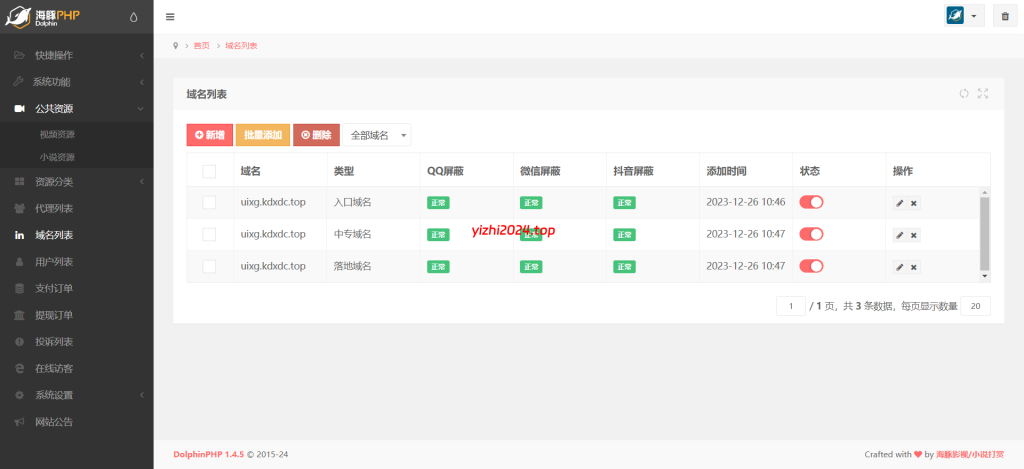Open the 全部域名 filter dropdown
This screenshot has width=1024, height=469.
click(x=377, y=135)
